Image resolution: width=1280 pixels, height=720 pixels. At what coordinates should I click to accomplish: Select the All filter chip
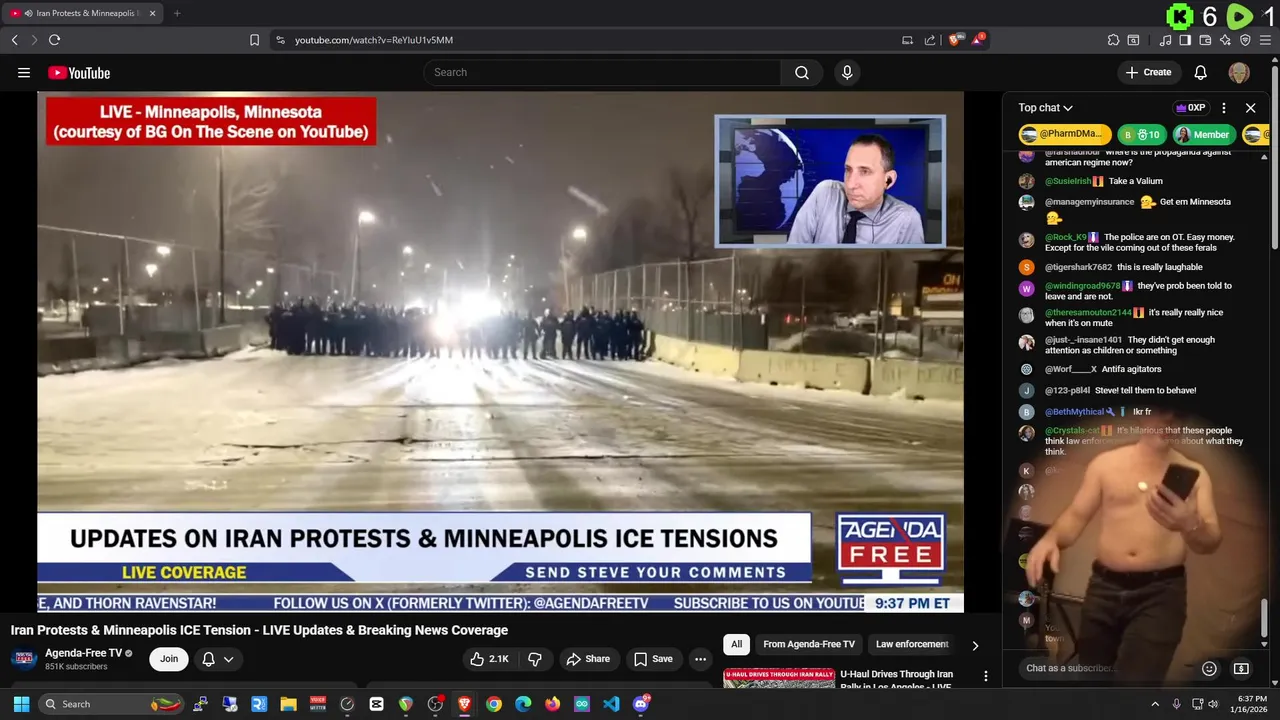click(x=736, y=644)
